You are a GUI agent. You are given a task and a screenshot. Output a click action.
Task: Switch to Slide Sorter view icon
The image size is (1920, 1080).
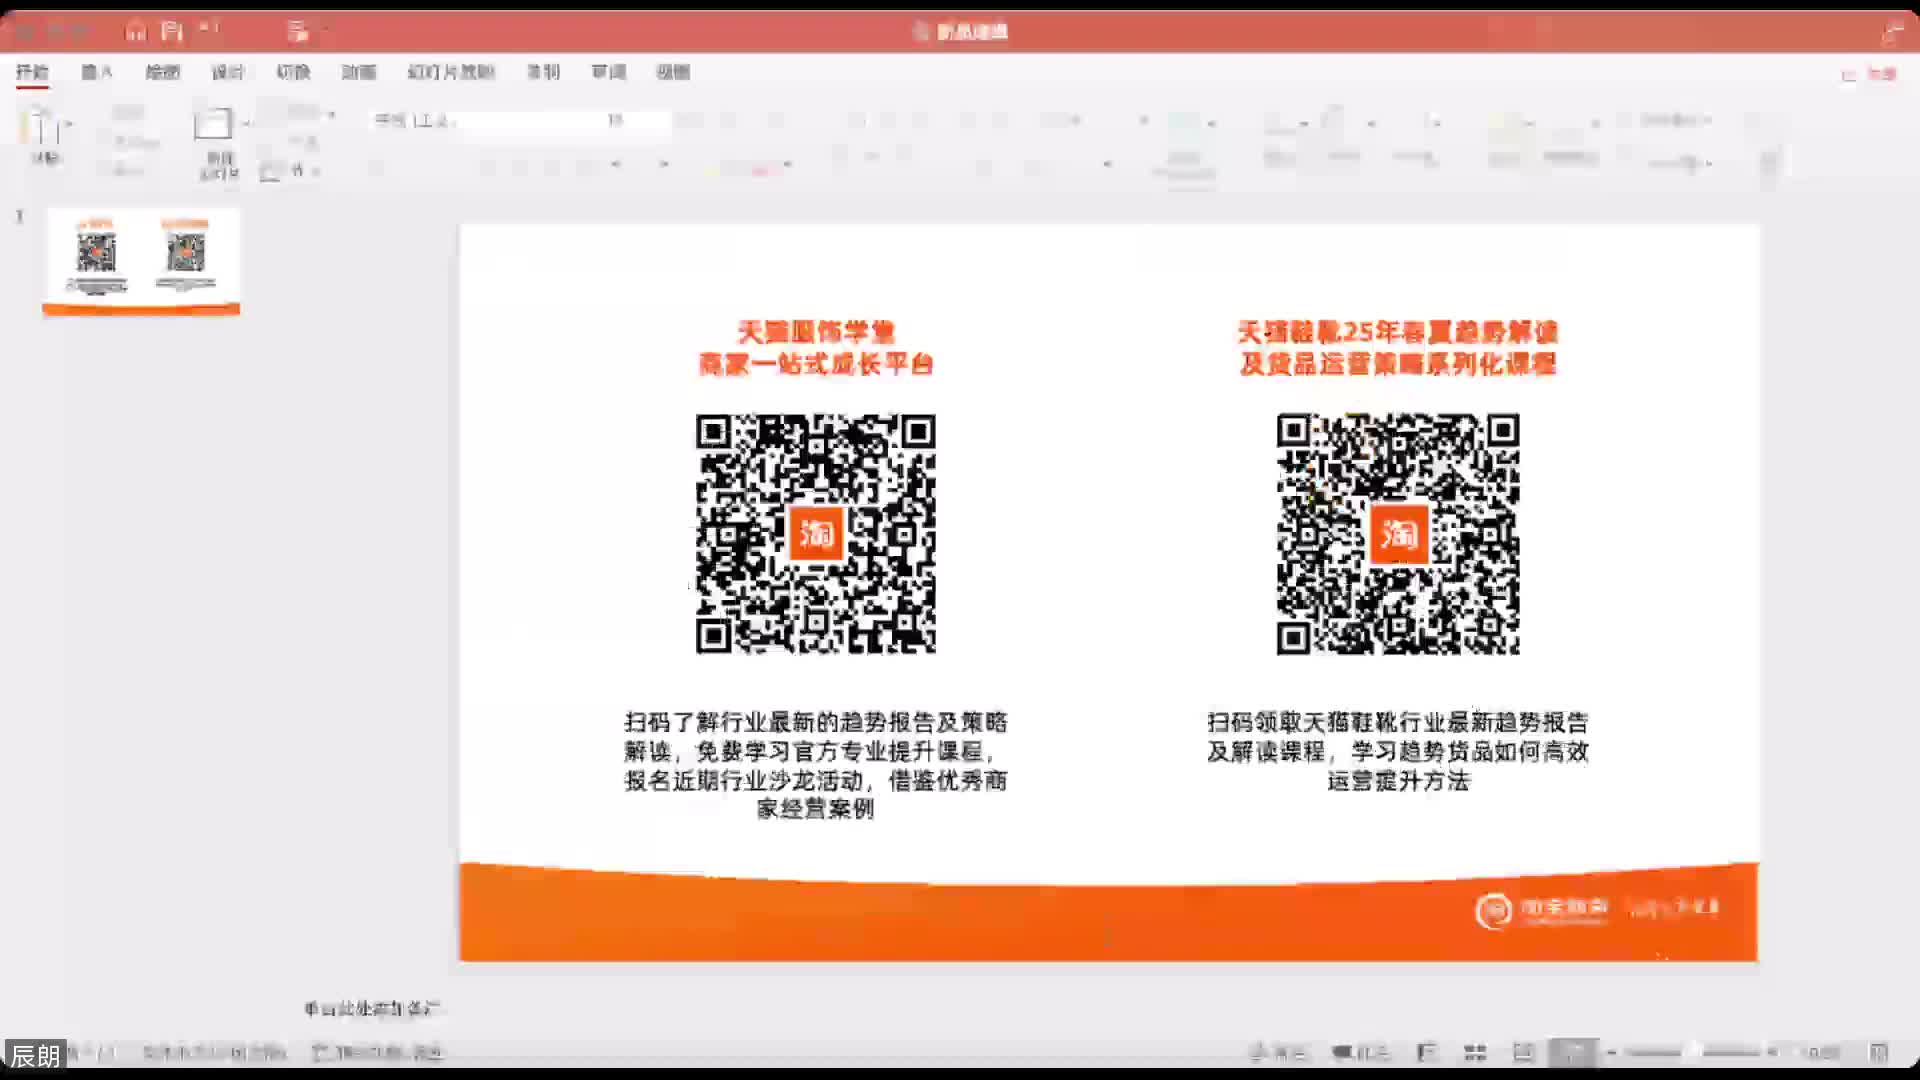pos(1475,1052)
